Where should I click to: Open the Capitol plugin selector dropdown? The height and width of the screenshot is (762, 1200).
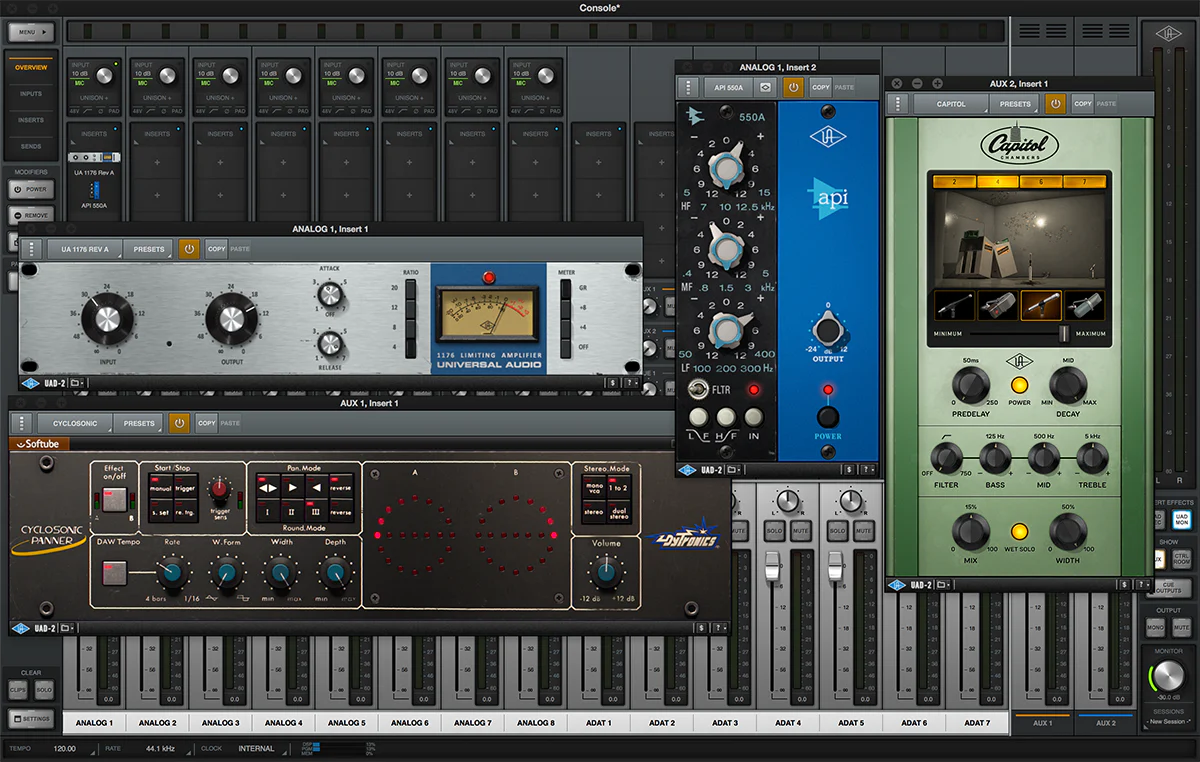click(x=951, y=104)
